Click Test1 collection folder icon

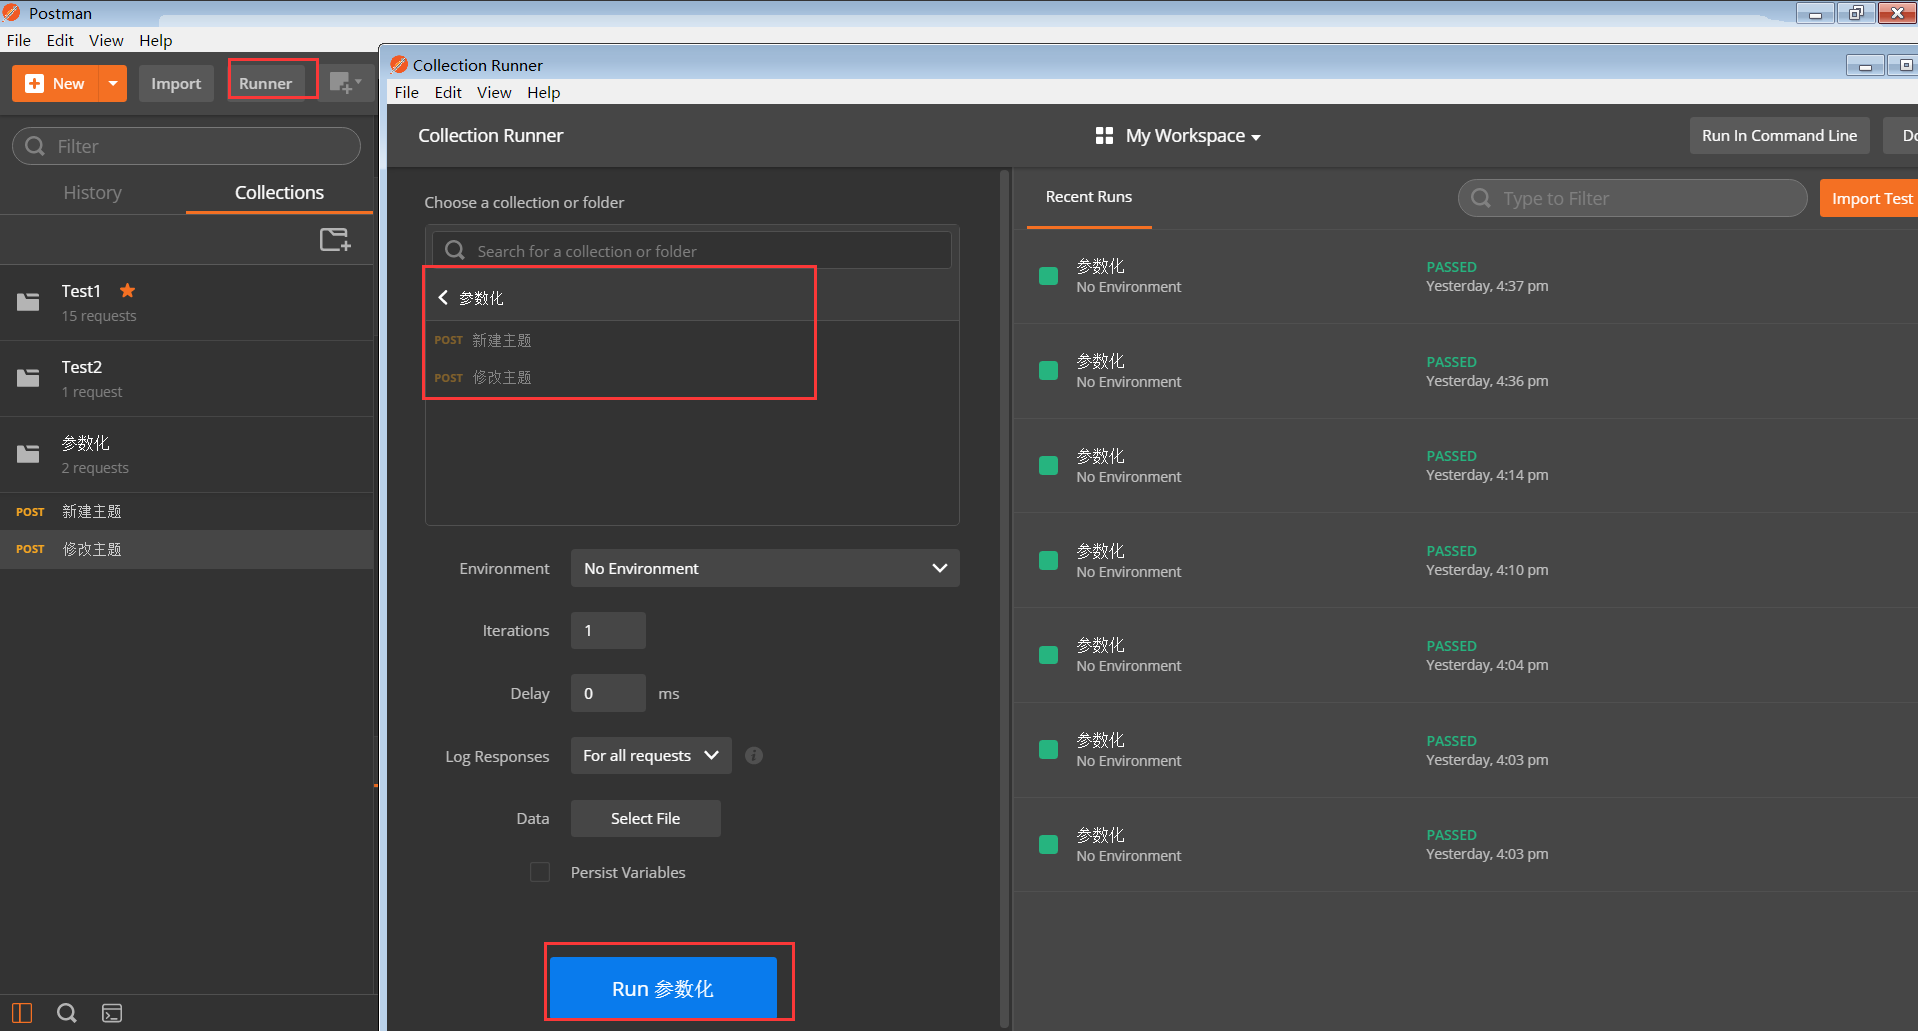point(28,301)
